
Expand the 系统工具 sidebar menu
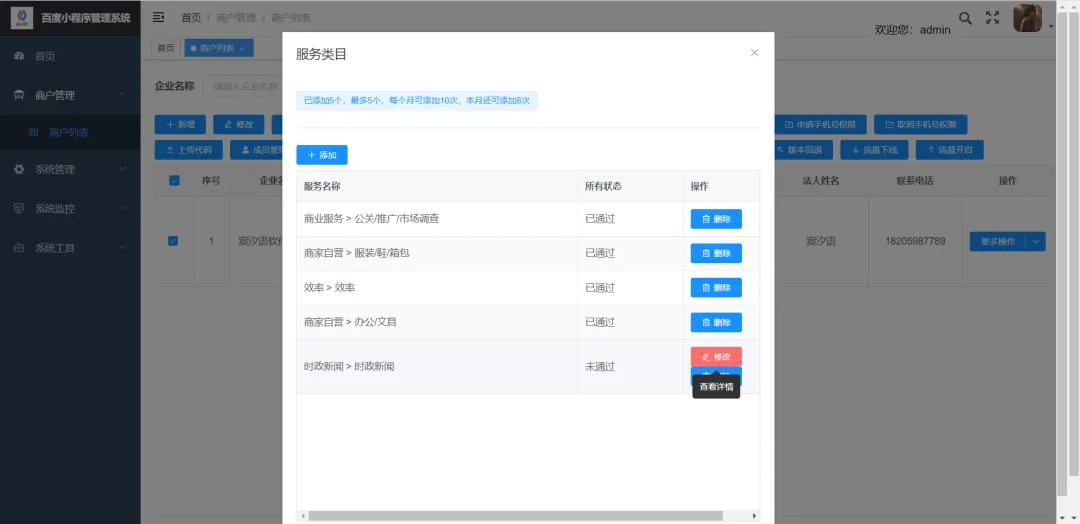click(70, 248)
